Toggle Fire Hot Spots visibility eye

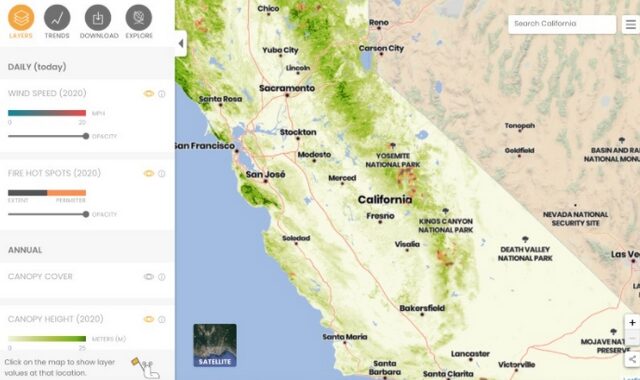(149, 173)
